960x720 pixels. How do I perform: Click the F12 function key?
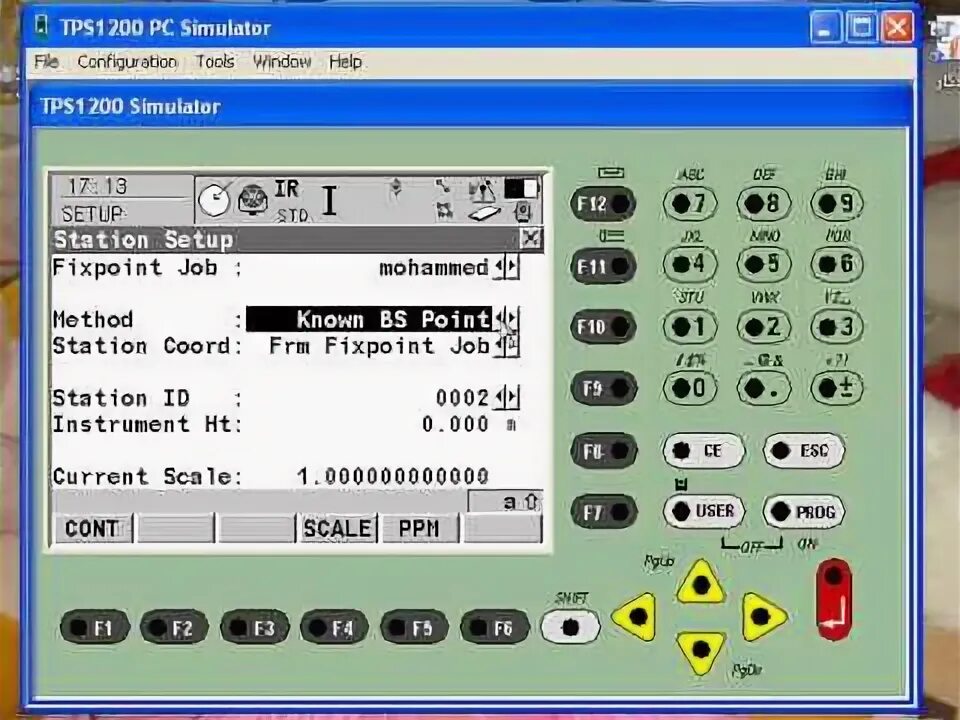click(x=603, y=203)
